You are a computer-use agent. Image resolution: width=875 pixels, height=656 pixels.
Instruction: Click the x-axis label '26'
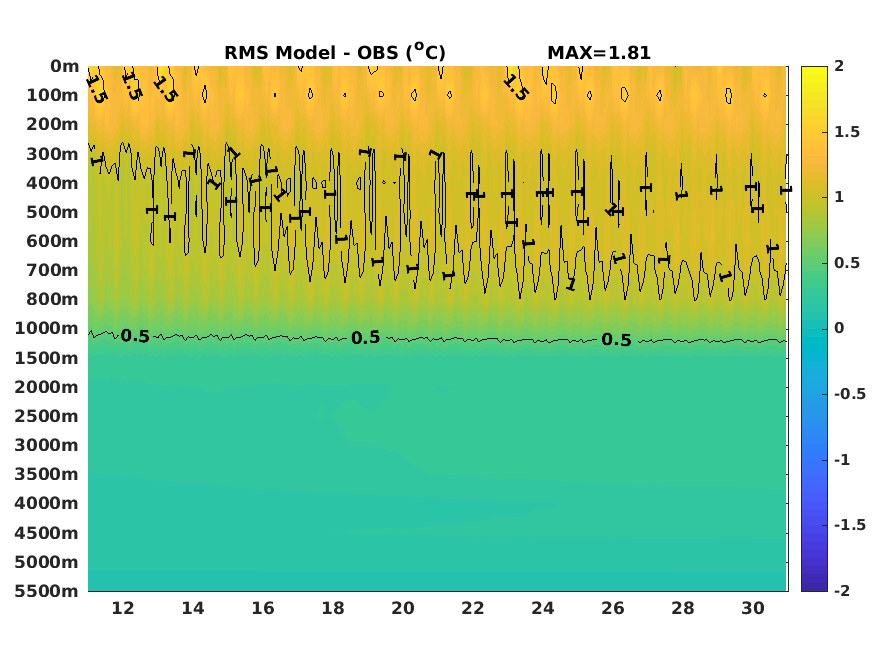[613, 608]
